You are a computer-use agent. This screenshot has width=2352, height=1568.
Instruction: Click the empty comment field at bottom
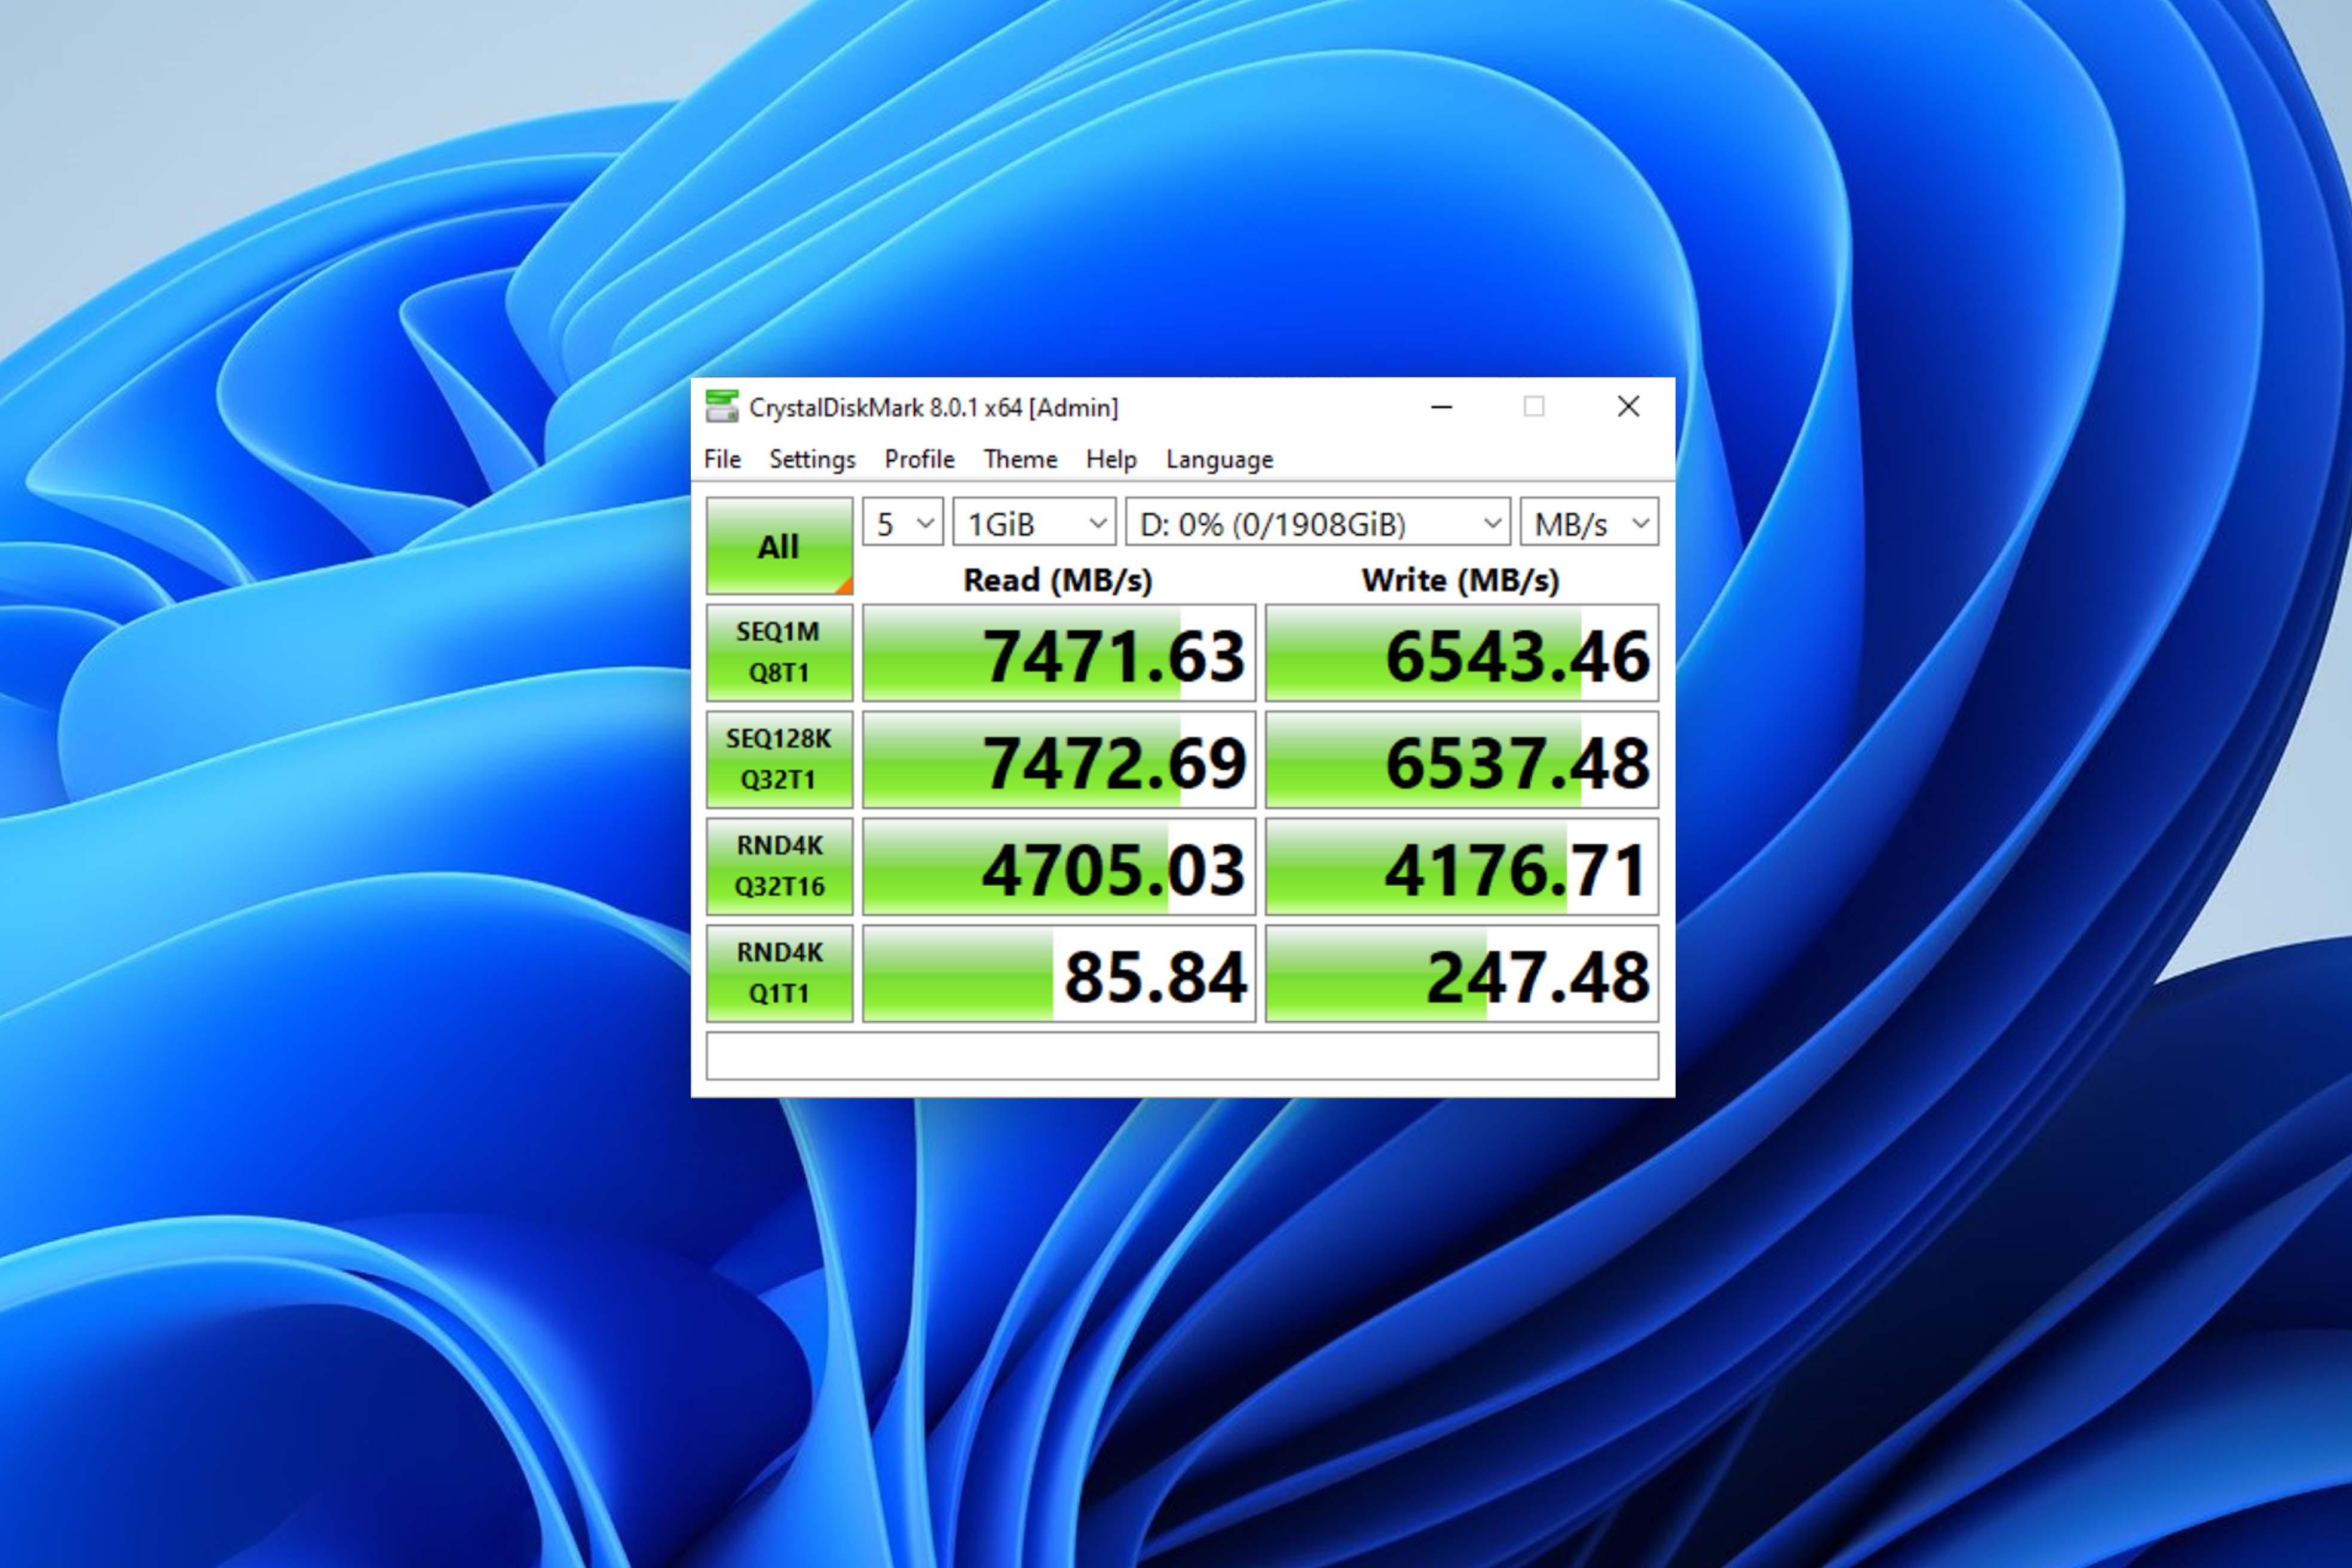click(1182, 1056)
